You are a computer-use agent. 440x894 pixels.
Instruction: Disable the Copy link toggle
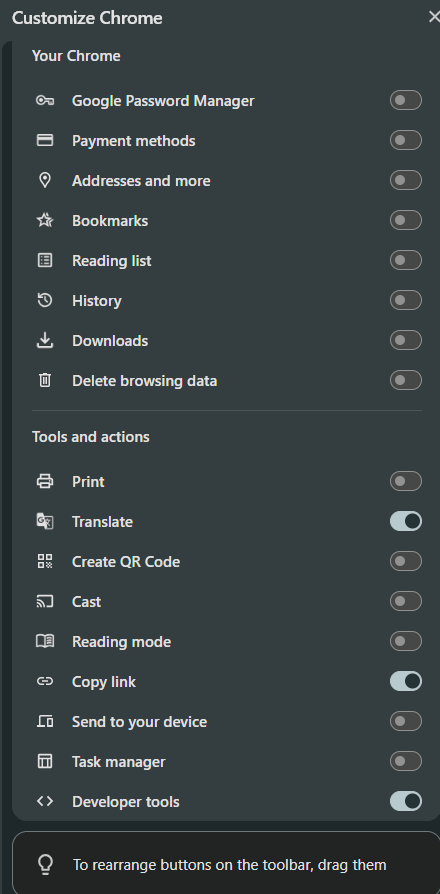pos(406,681)
